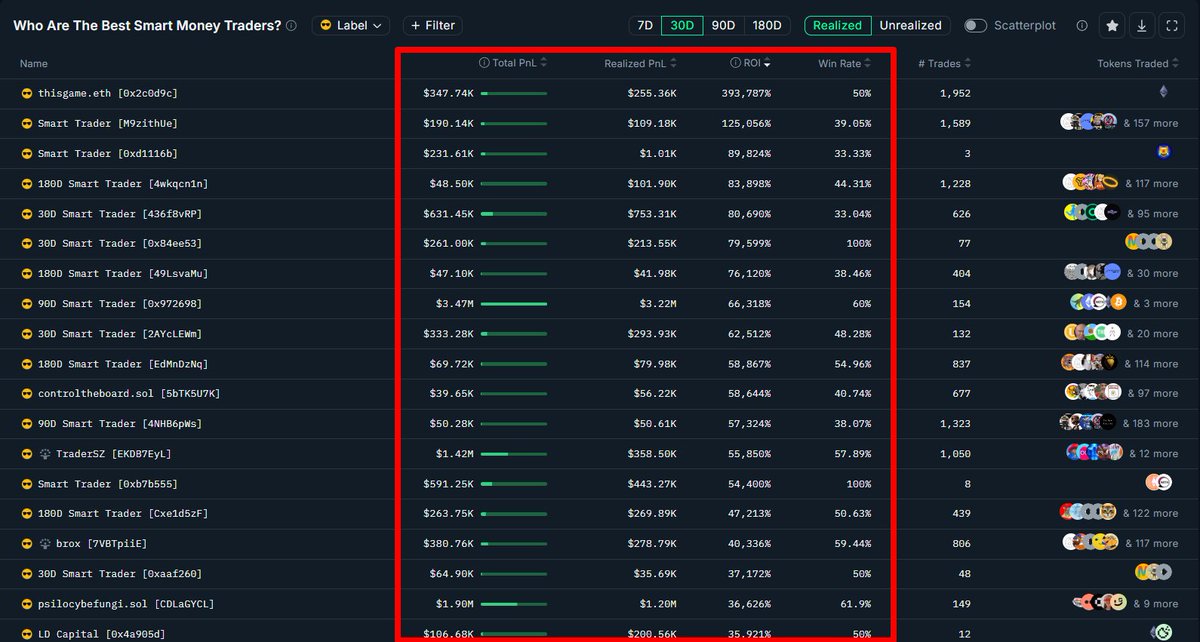The height and width of the screenshot is (642, 1200).
Task: Click the robot icon before TraderSZ
Action: 45,453
